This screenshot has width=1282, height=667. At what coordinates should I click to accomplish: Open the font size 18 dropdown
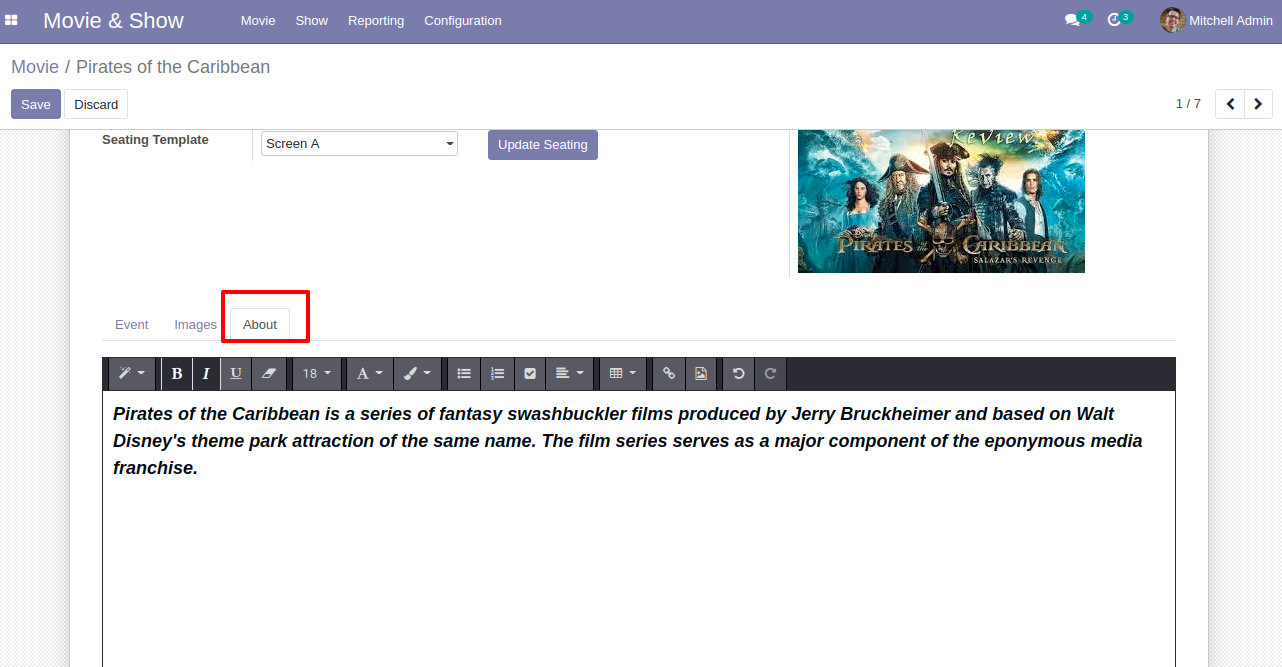(x=316, y=373)
